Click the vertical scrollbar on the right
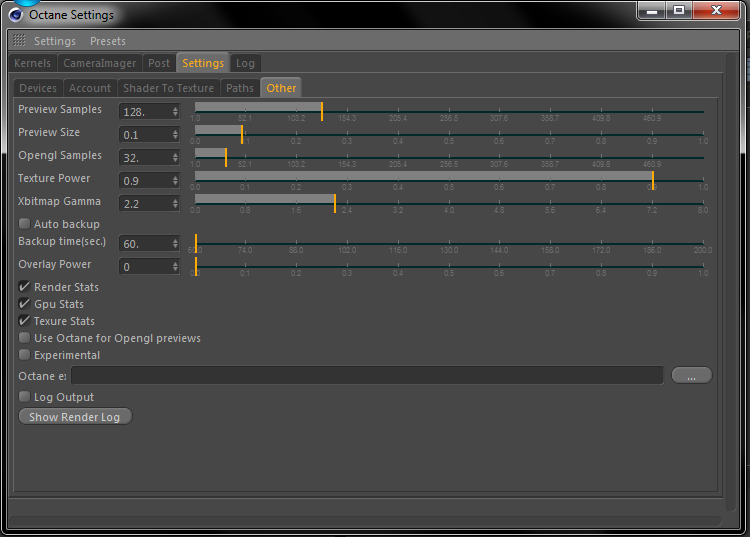Viewport: 750px width, 537px height. (730, 282)
